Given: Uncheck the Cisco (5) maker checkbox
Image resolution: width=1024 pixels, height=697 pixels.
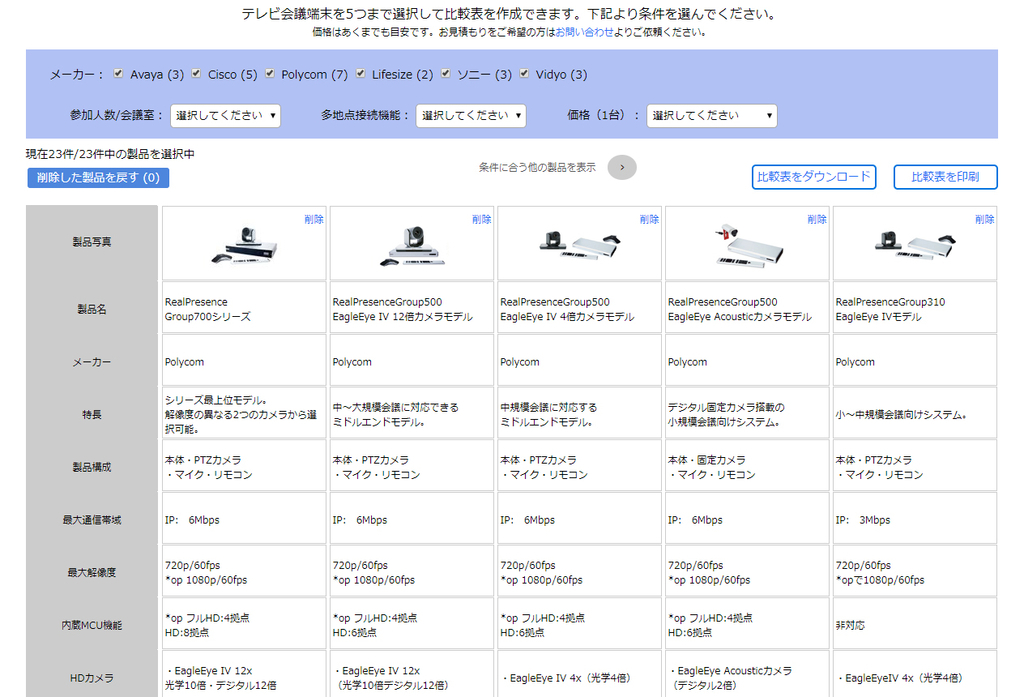Looking at the screenshot, I should click(x=196, y=73).
